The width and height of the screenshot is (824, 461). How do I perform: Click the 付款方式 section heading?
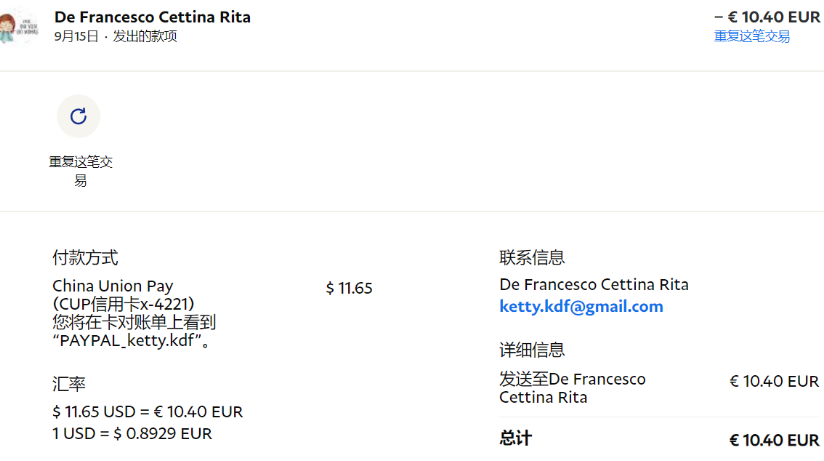[85, 258]
